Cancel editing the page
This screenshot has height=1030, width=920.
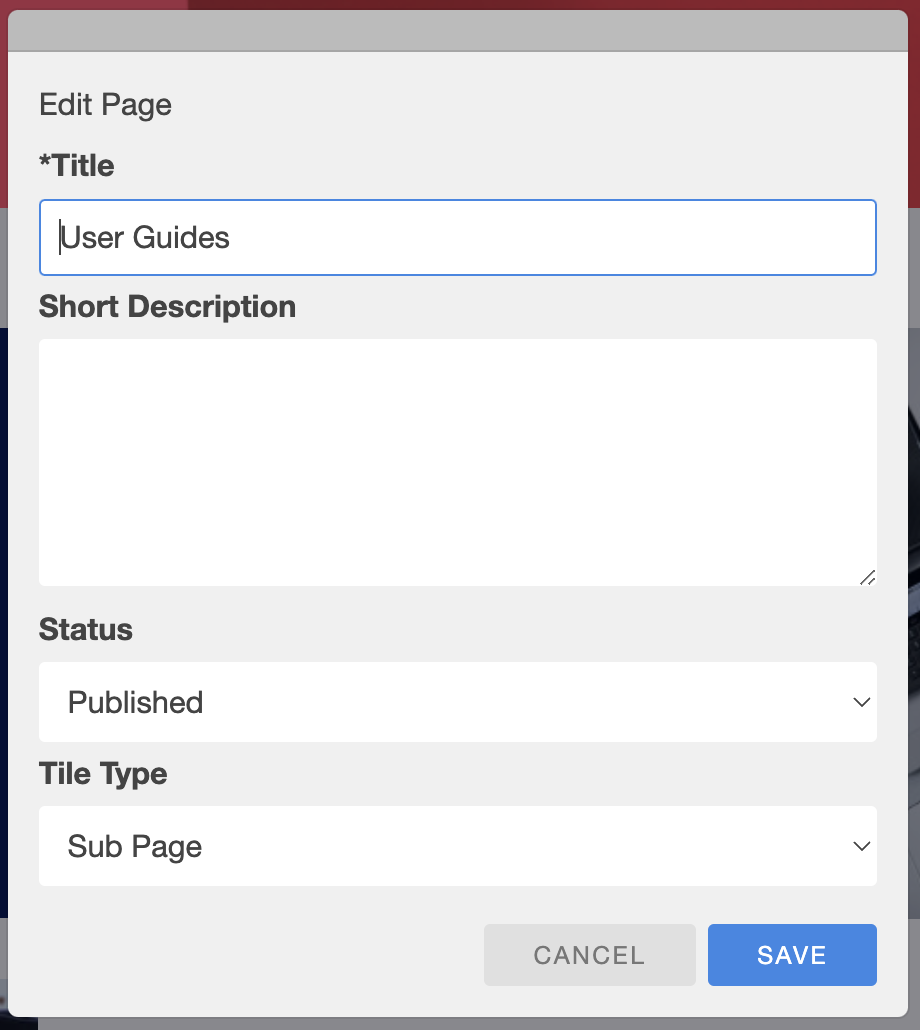(590, 955)
